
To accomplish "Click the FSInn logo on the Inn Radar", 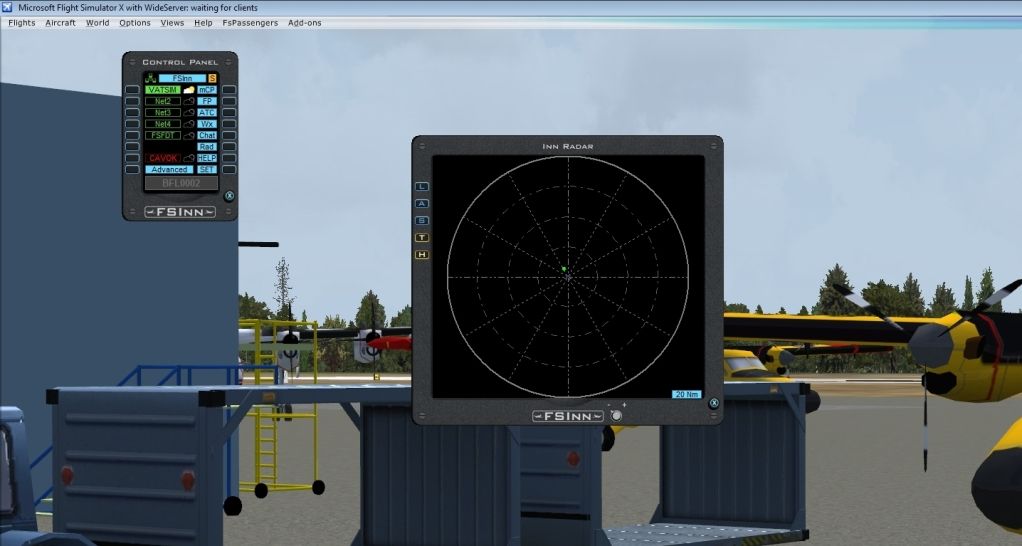I will point(568,416).
